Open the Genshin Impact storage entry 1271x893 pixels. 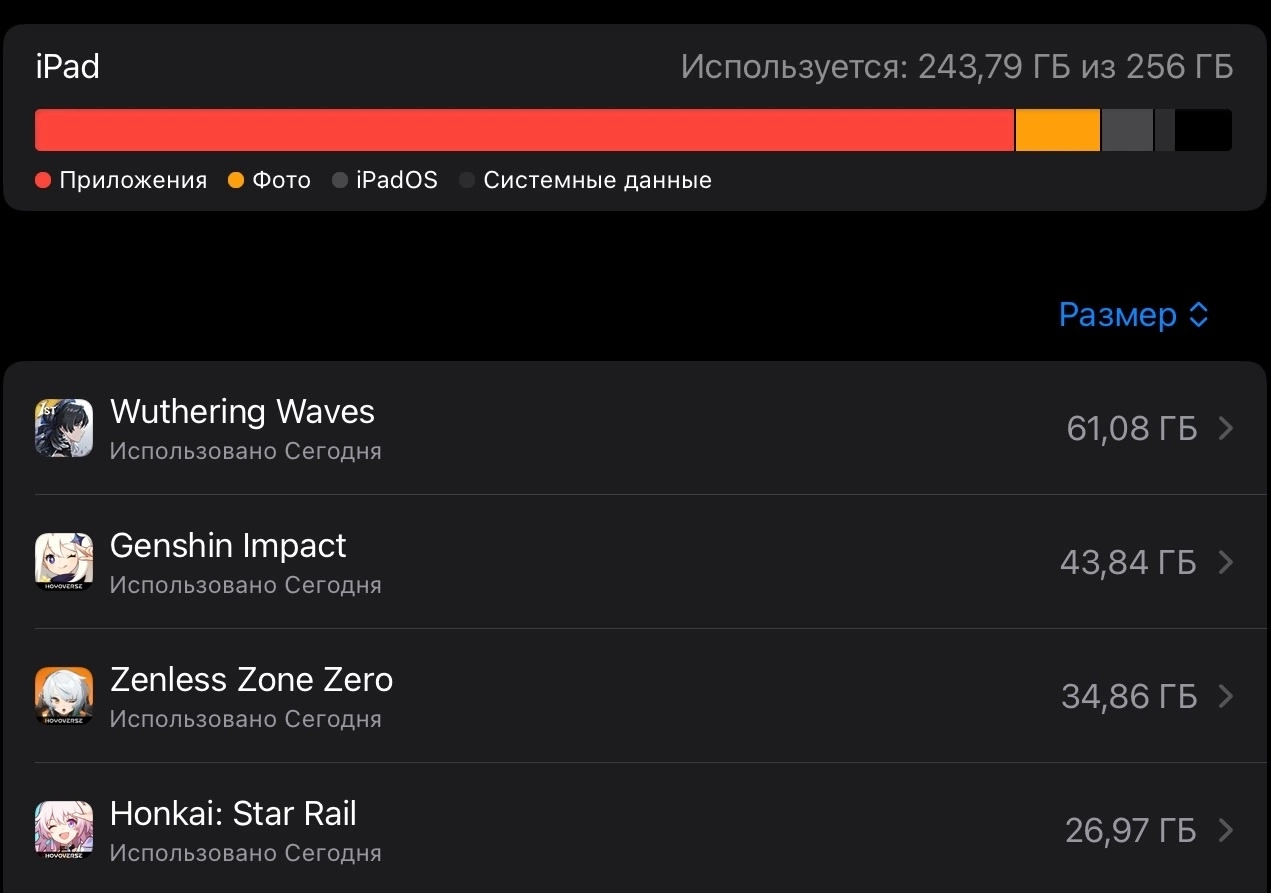tap(635, 562)
